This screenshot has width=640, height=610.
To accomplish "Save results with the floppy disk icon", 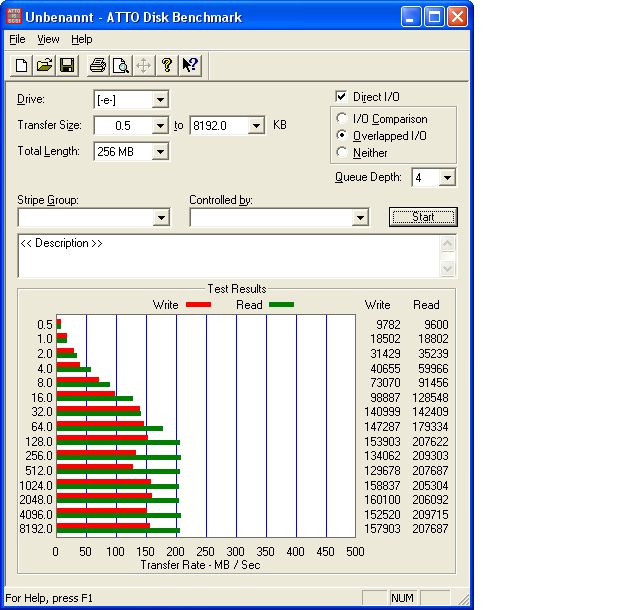I will (x=67, y=65).
